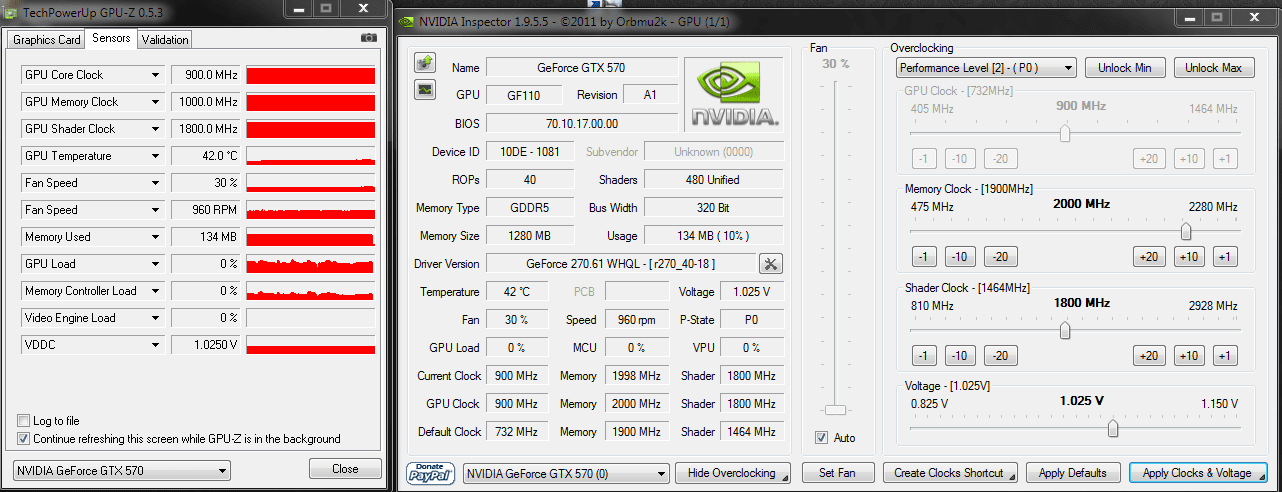Click the Memory Clock slider handle
Viewport: 1282px width, 492px height.
[1186, 231]
